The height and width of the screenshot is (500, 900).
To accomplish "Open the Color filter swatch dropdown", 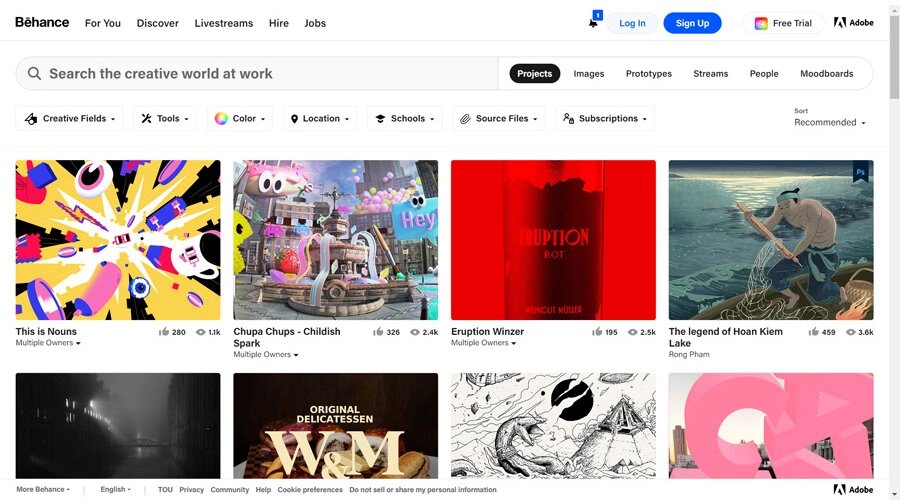I will tap(239, 118).
